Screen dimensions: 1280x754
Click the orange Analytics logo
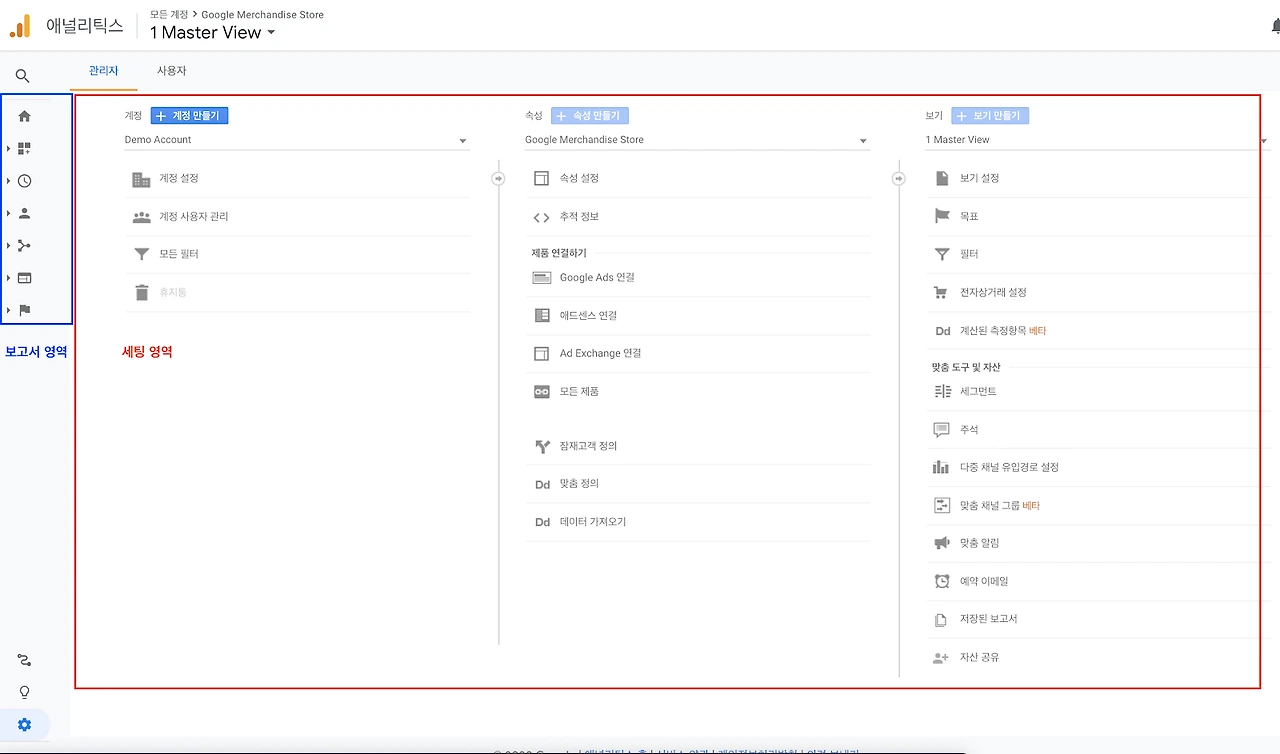coord(20,26)
